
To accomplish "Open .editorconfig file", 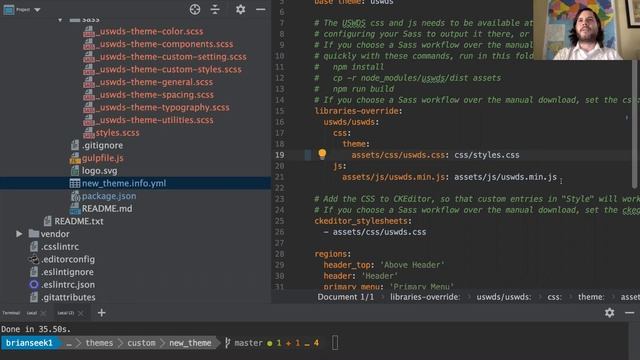I will 67,259.
